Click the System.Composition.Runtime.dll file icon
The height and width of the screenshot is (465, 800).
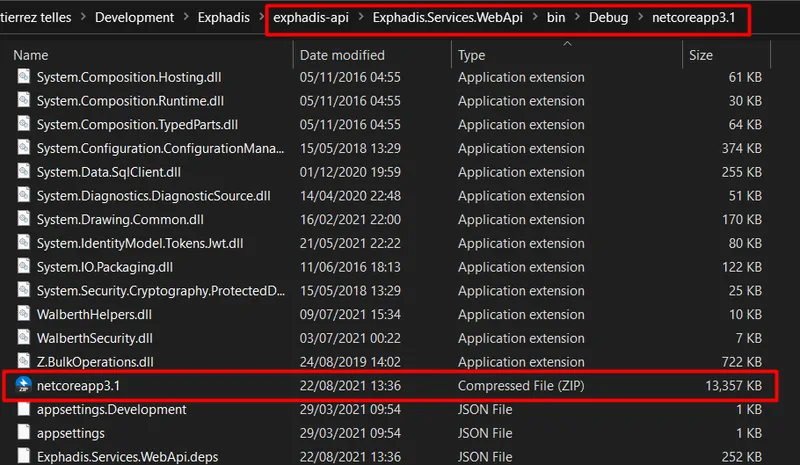pyautogui.click(x=23, y=100)
